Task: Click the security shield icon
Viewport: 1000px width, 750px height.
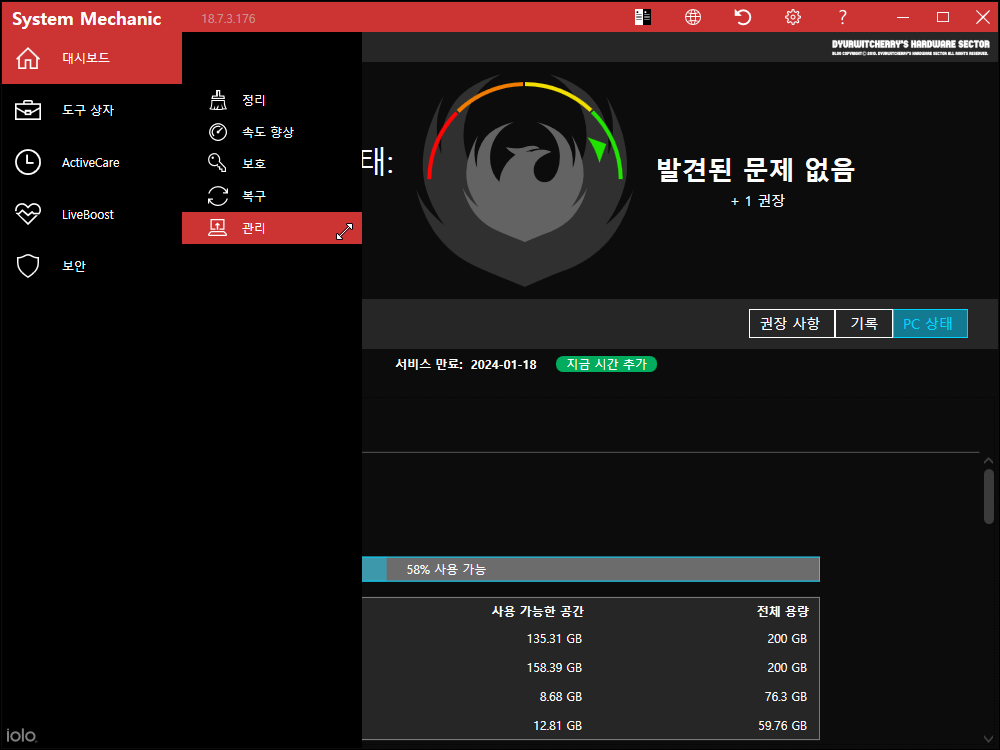Action: point(28,266)
